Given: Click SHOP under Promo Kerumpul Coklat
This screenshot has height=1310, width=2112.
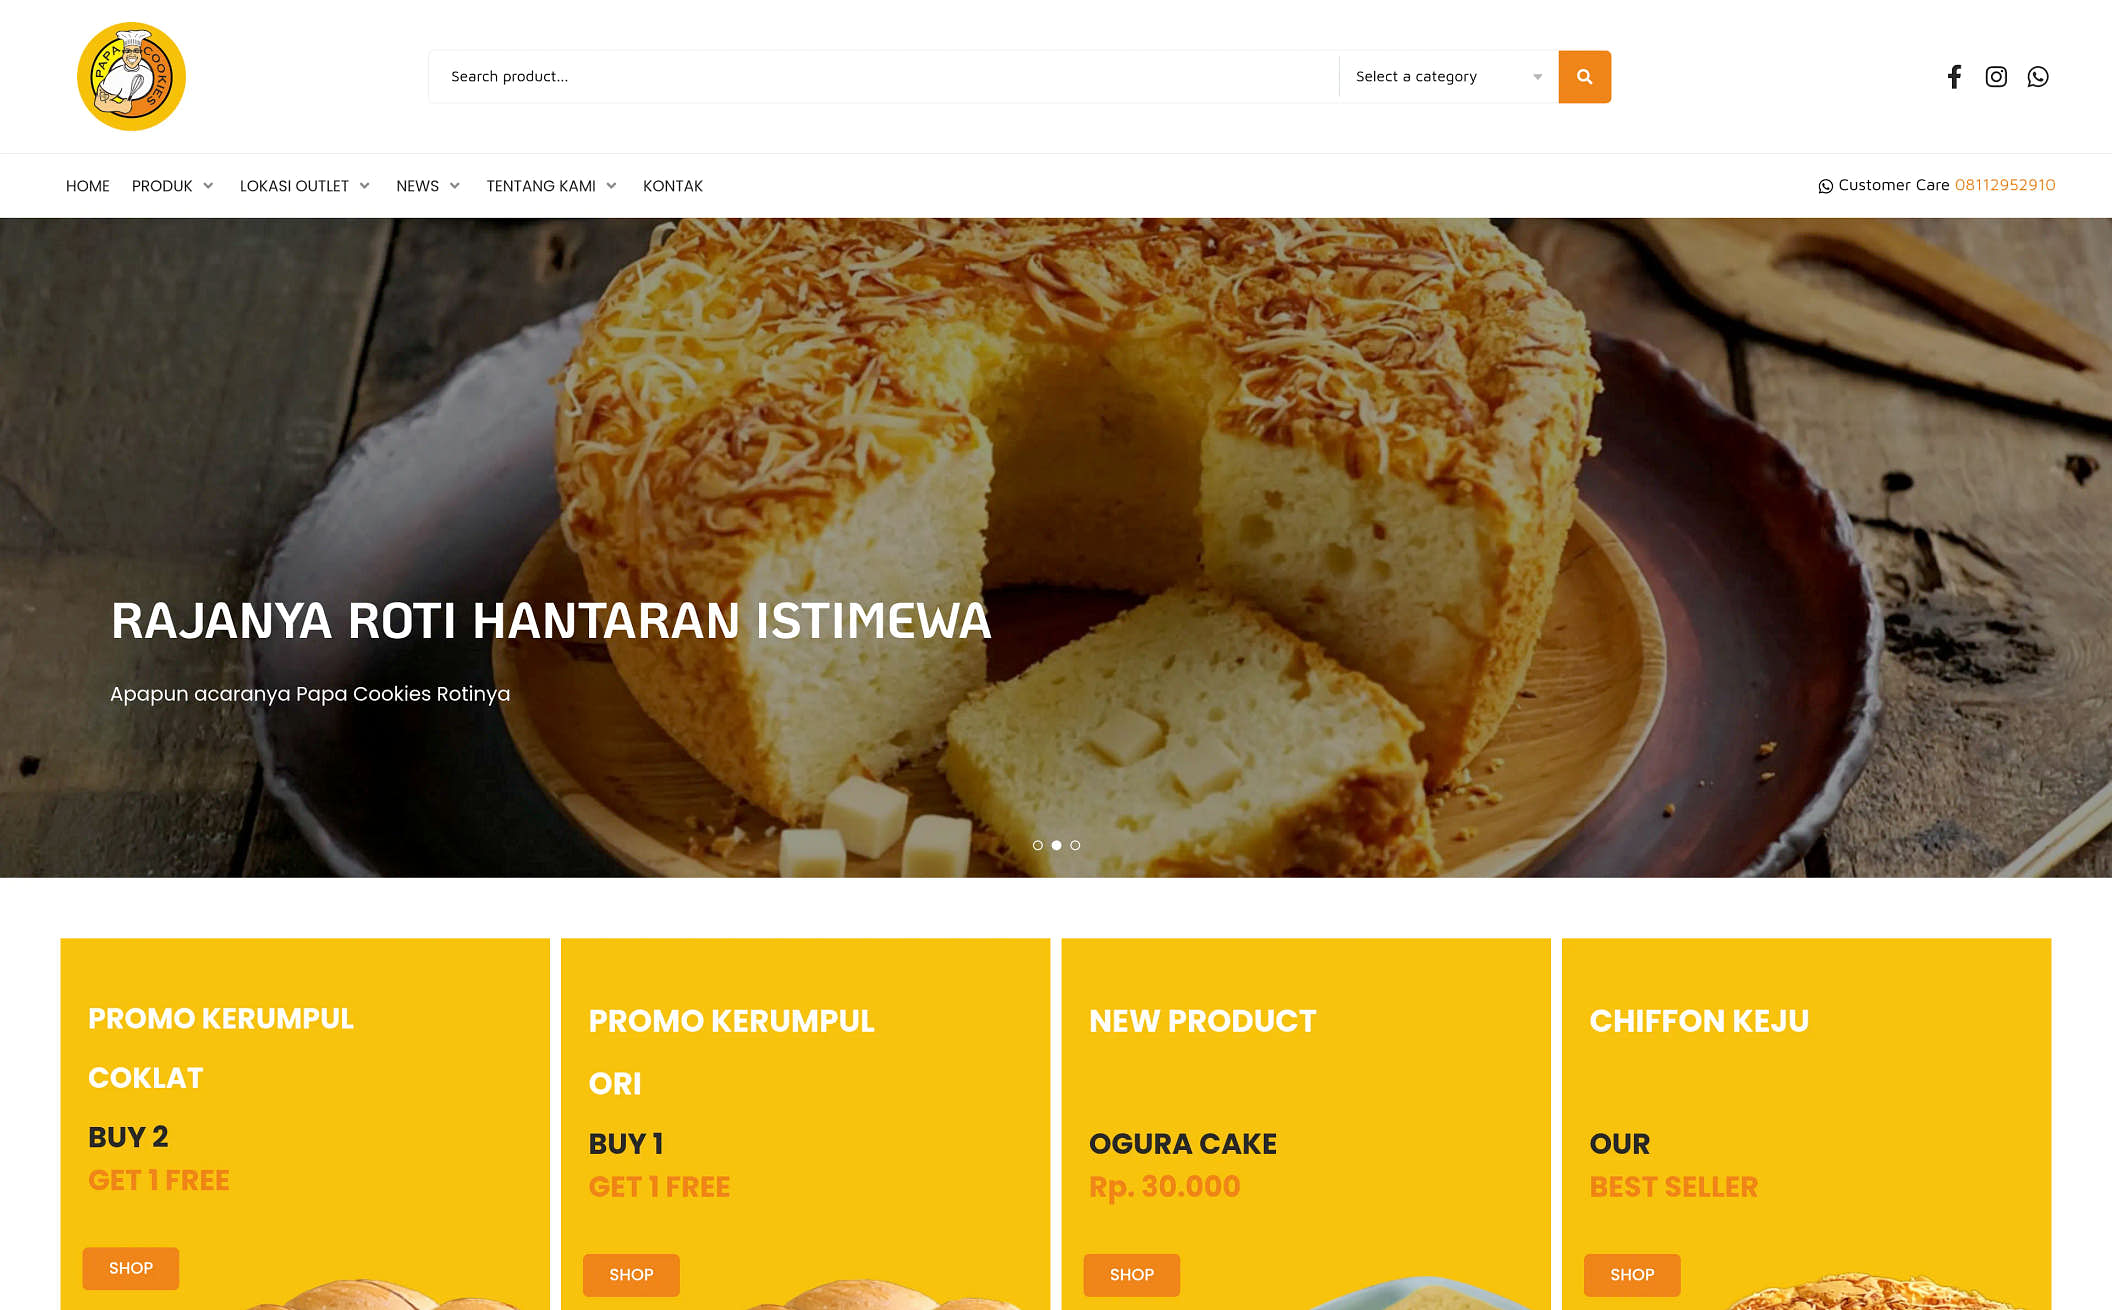Looking at the screenshot, I should 131,1268.
